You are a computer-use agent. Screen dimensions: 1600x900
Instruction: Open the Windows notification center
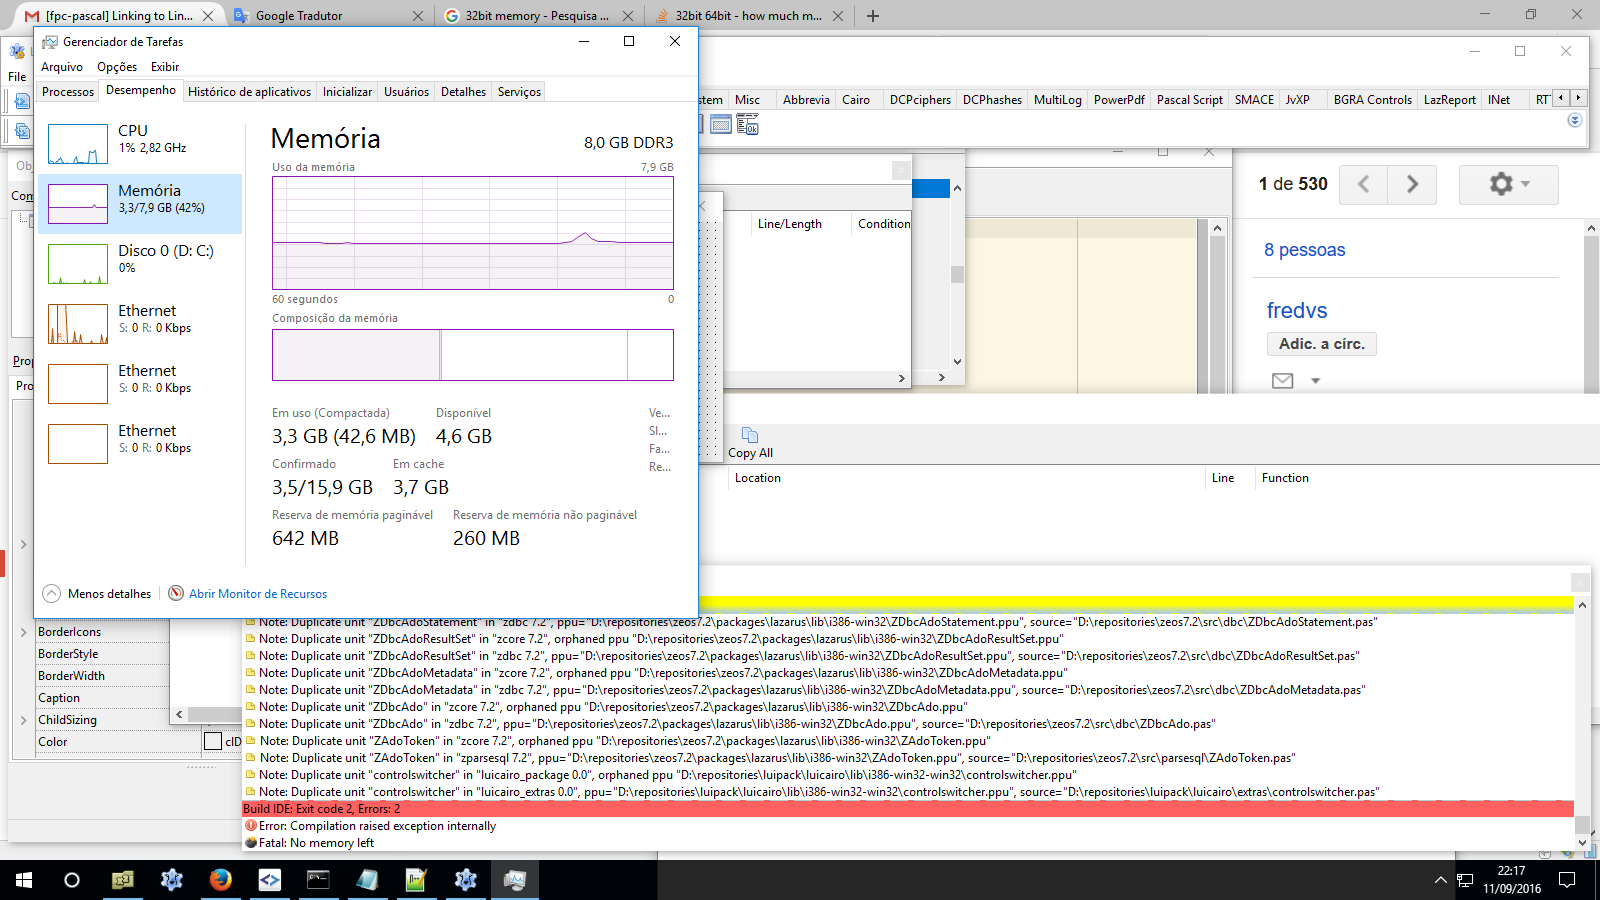point(1567,880)
